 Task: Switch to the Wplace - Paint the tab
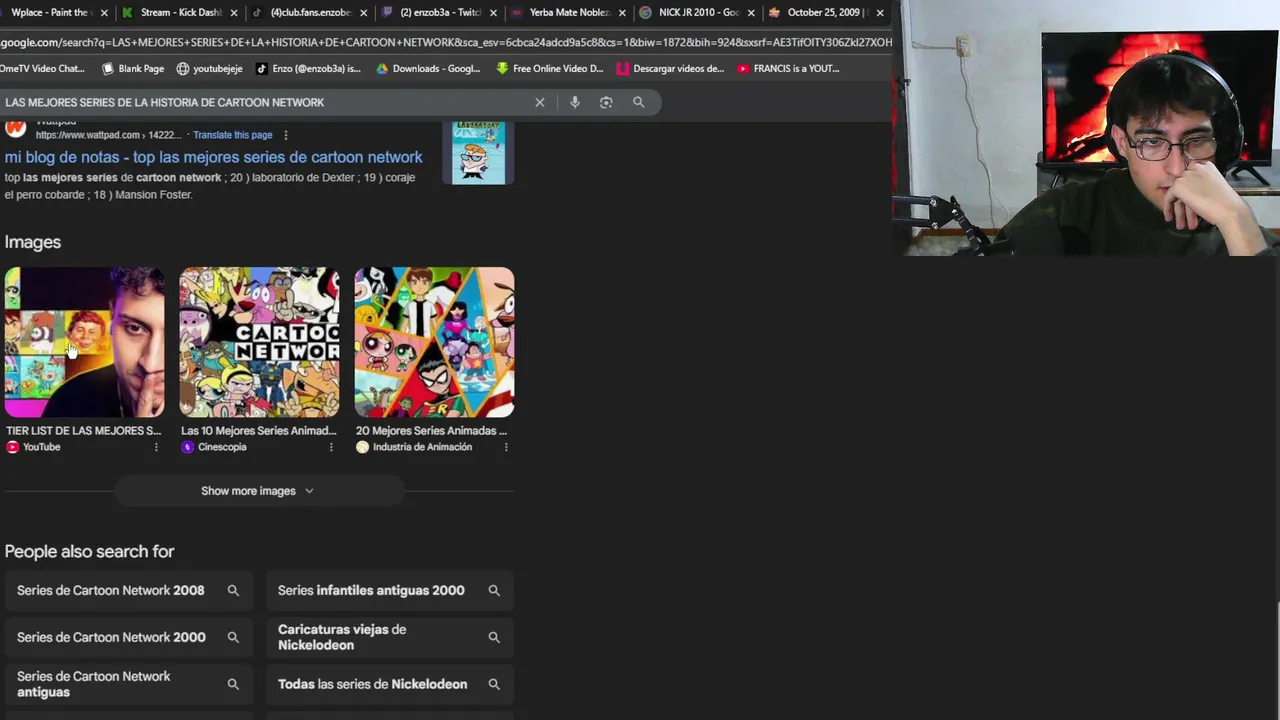50,13
